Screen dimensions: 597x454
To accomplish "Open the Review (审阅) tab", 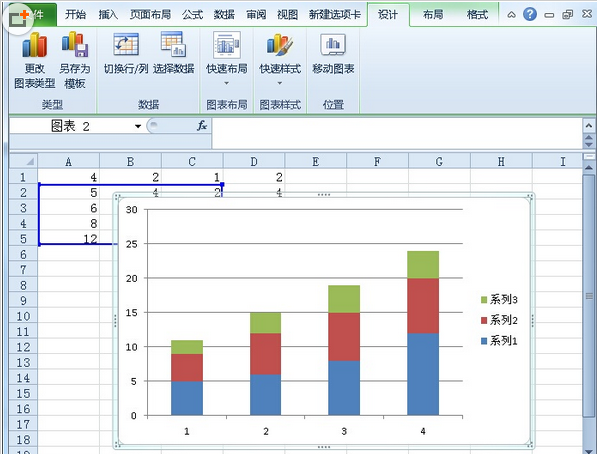I will (256, 14).
